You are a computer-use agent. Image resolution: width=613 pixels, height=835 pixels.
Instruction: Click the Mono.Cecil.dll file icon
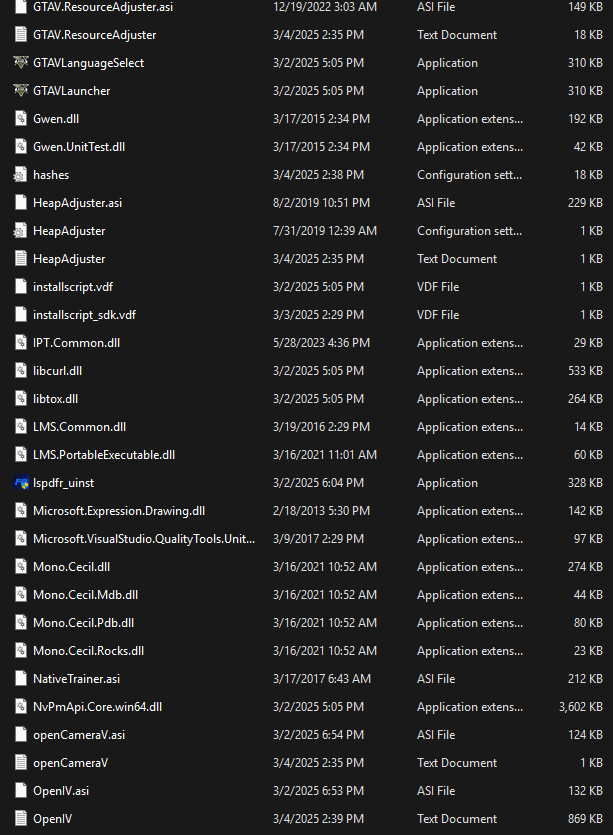coord(21,567)
